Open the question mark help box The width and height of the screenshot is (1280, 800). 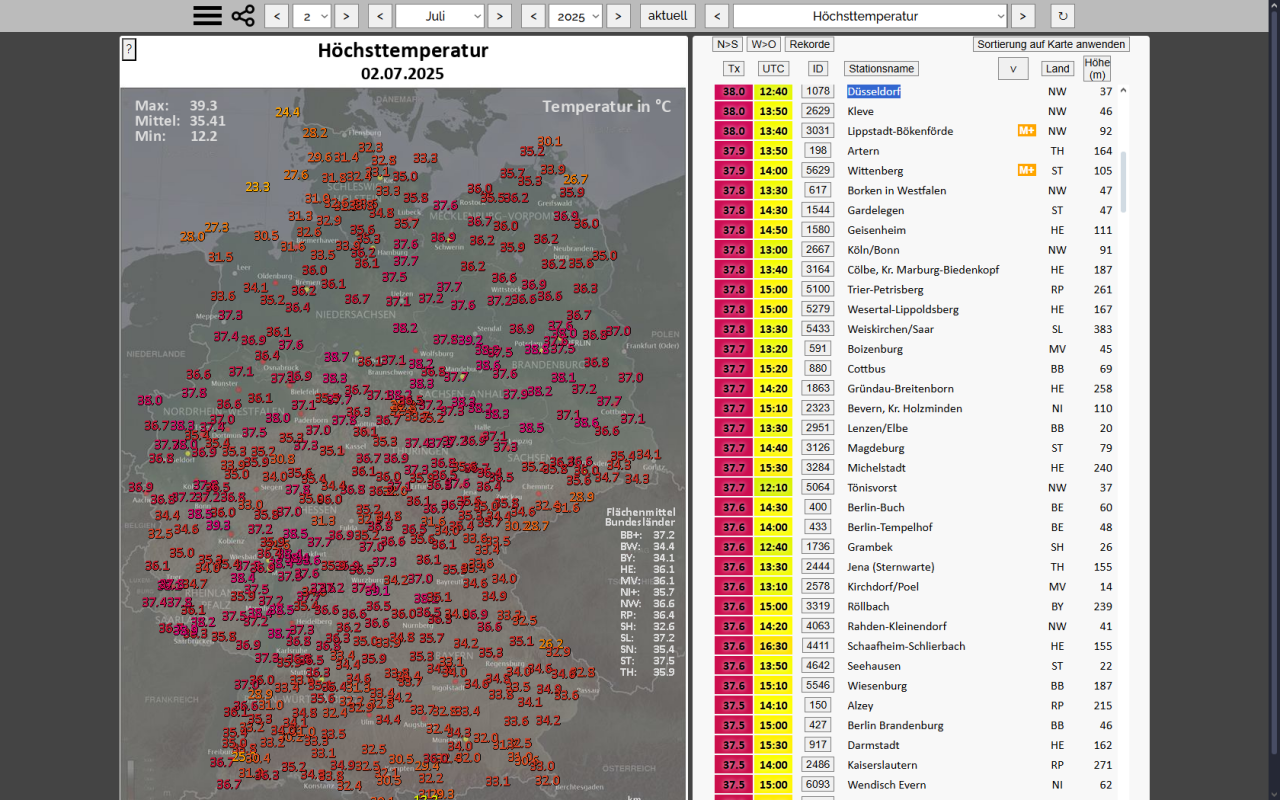point(129,50)
